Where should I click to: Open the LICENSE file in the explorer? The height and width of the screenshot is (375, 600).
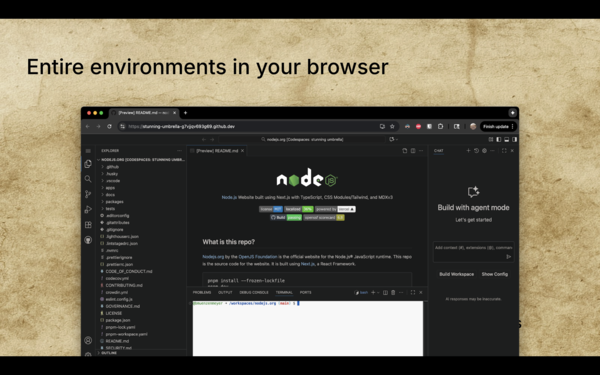pyautogui.click(x=114, y=313)
